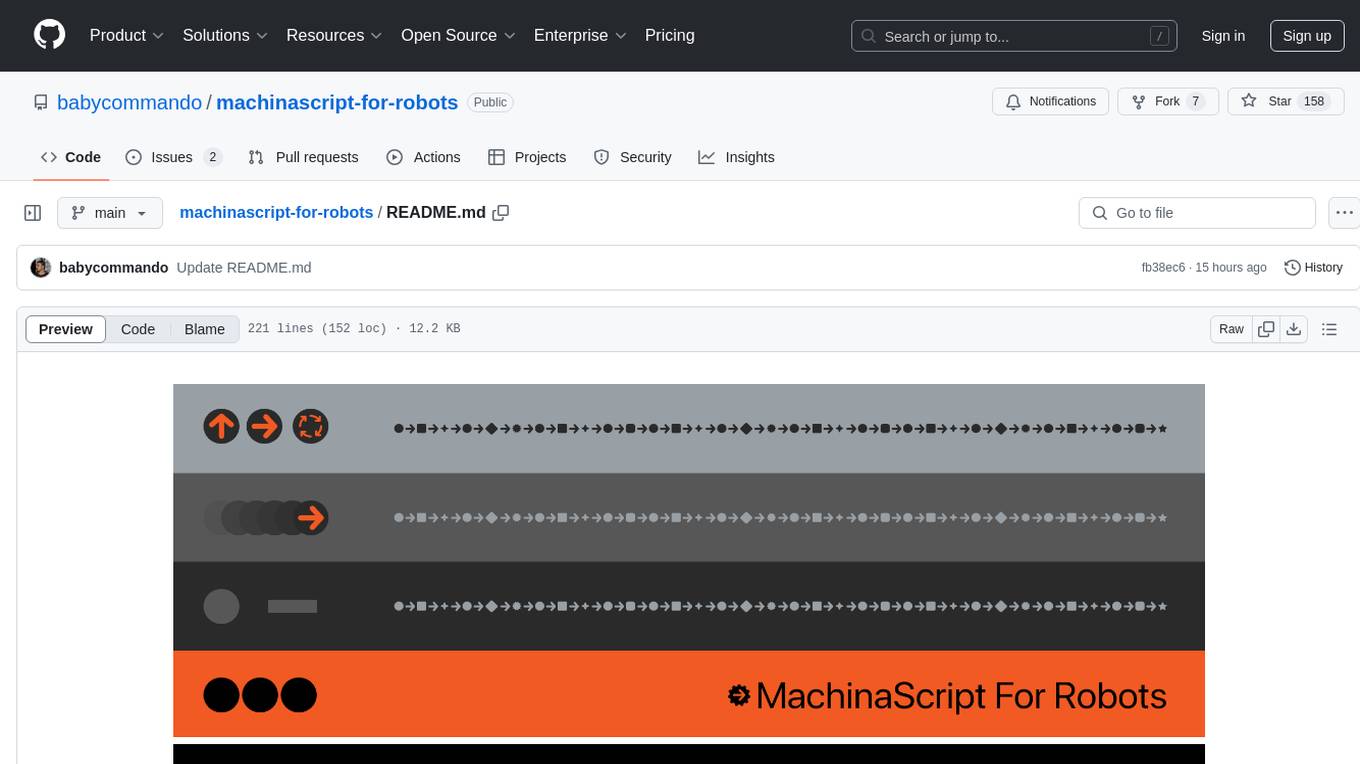Screen dimensions: 1360x764
Task: Fork this repository
Action: [x=1168, y=101]
